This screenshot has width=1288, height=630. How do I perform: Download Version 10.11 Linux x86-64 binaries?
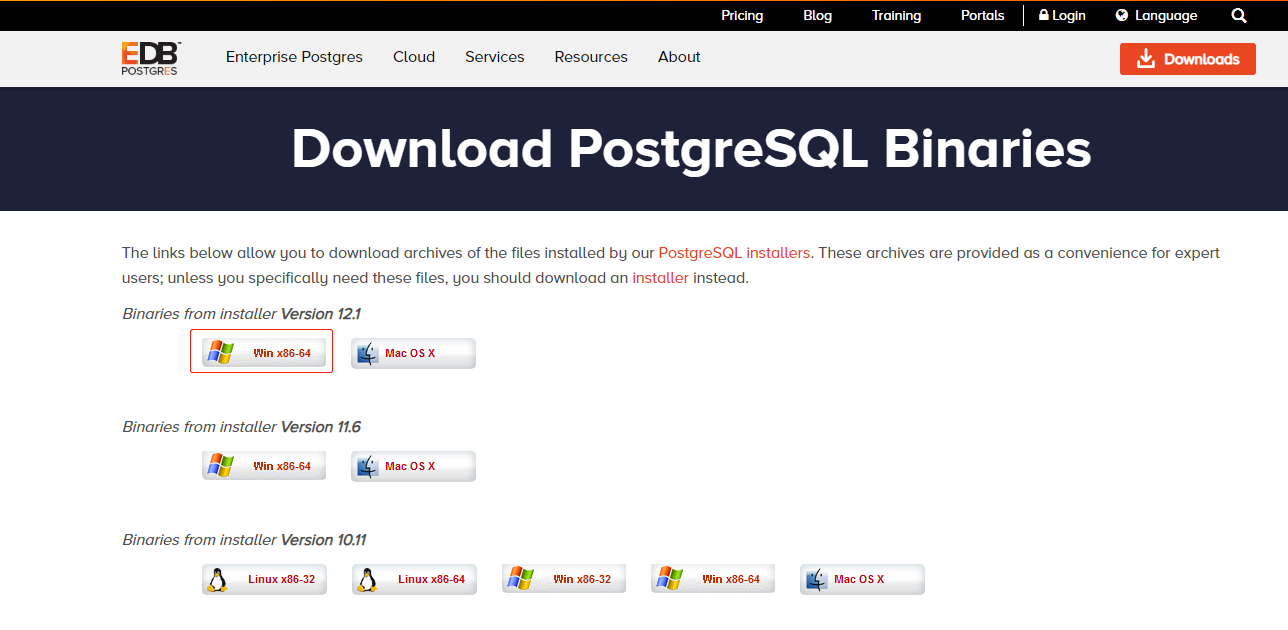click(414, 579)
